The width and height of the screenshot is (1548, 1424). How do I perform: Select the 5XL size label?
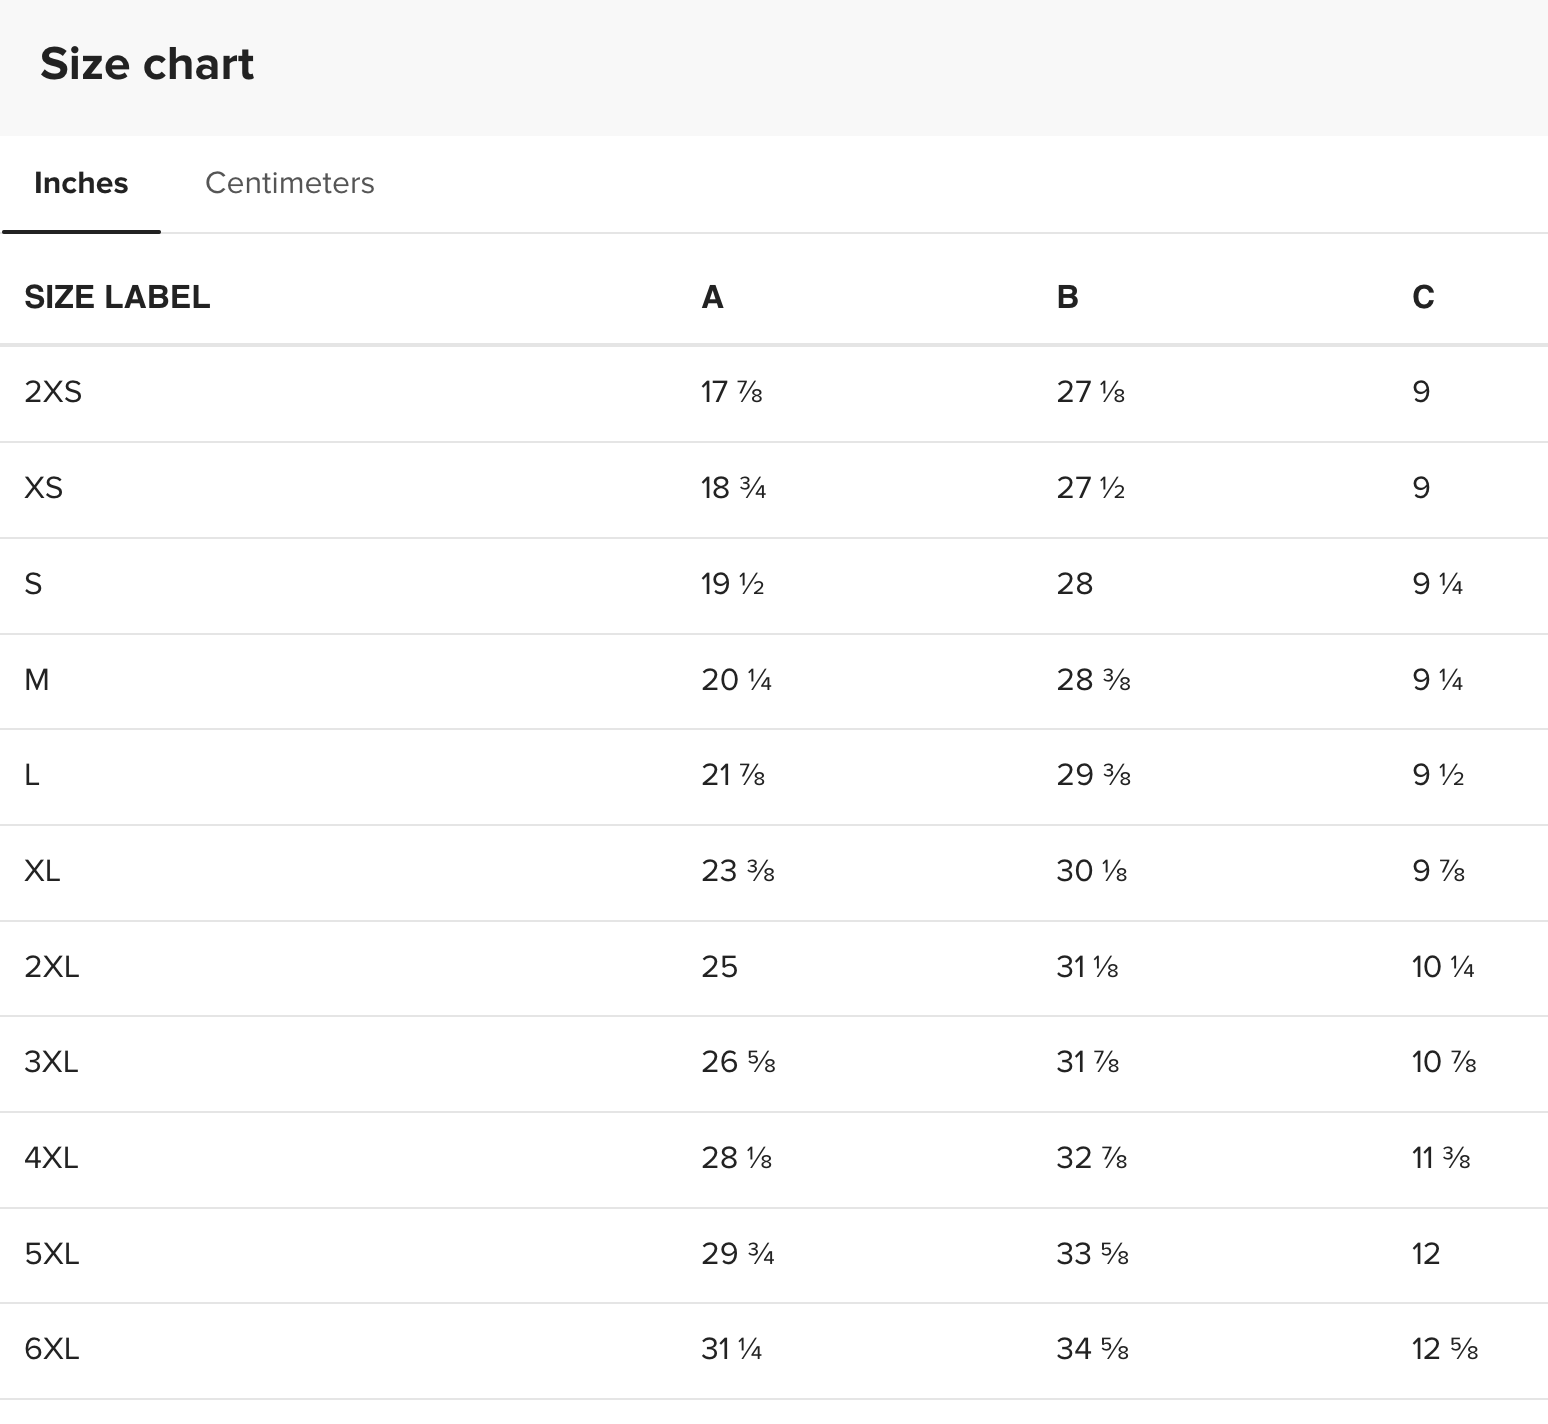click(52, 1254)
